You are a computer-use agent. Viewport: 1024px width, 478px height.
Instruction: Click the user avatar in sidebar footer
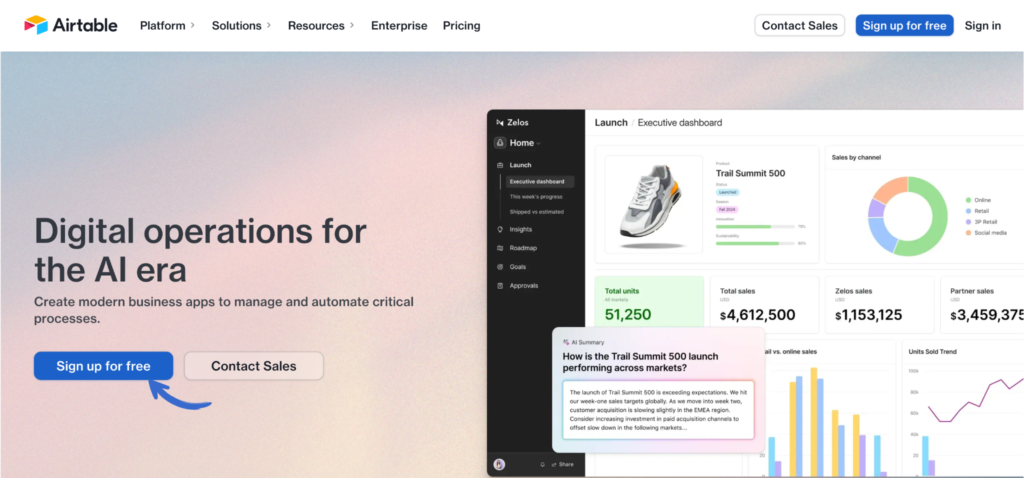[500, 464]
